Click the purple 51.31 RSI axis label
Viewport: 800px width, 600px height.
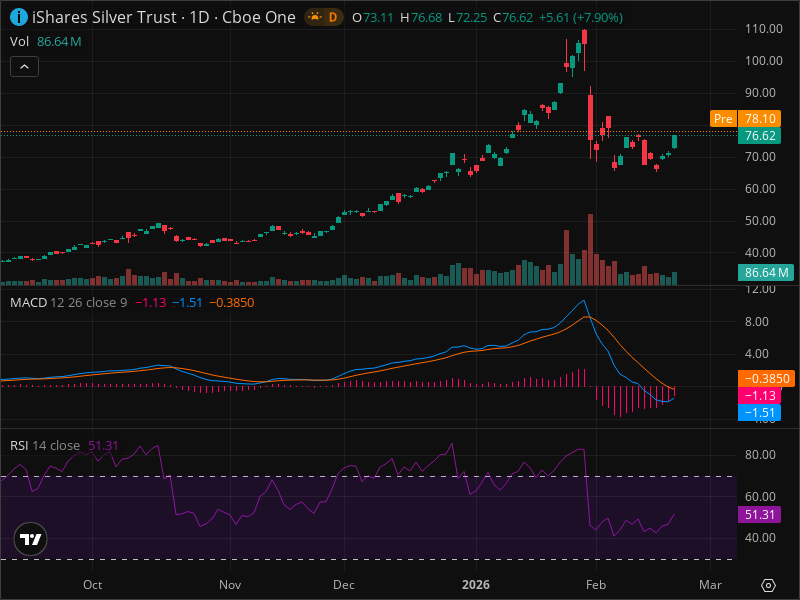[x=759, y=514]
